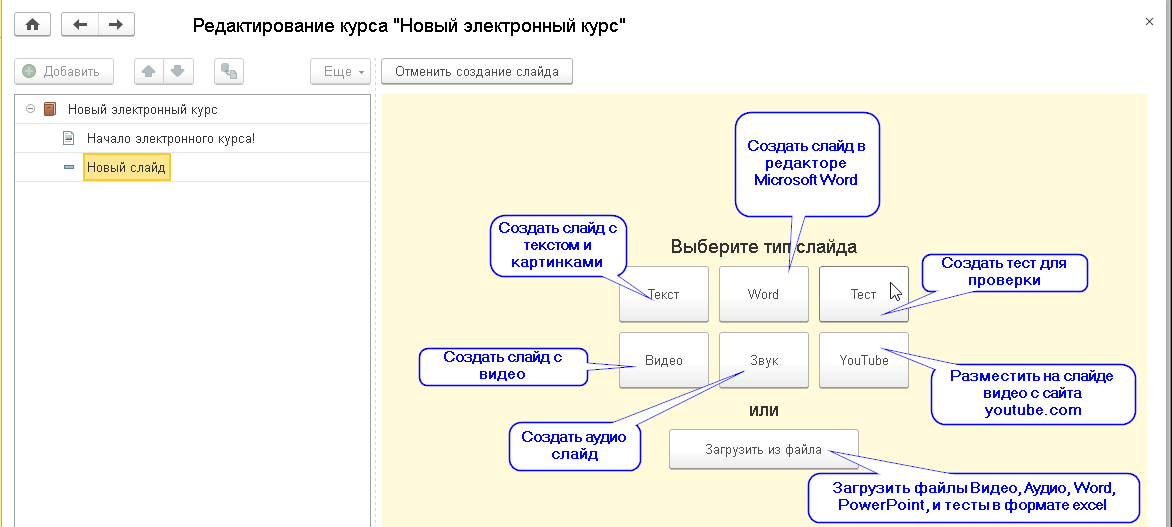Choose the "Видео" slide type
Screen dimensions: 1172x527
(x=664, y=360)
